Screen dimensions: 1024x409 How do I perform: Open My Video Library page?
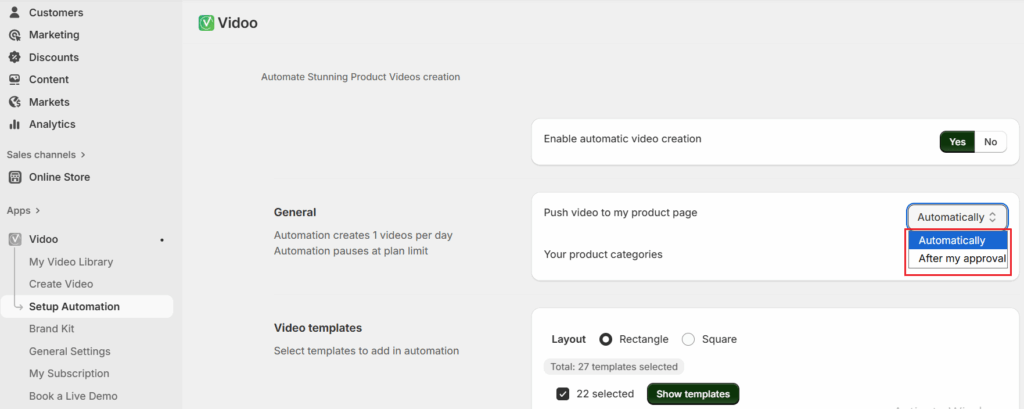coord(71,262)
